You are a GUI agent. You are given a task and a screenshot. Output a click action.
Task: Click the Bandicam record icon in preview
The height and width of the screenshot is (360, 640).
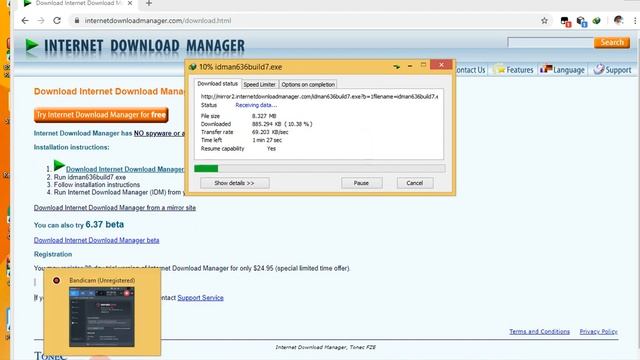click(56, 280)
